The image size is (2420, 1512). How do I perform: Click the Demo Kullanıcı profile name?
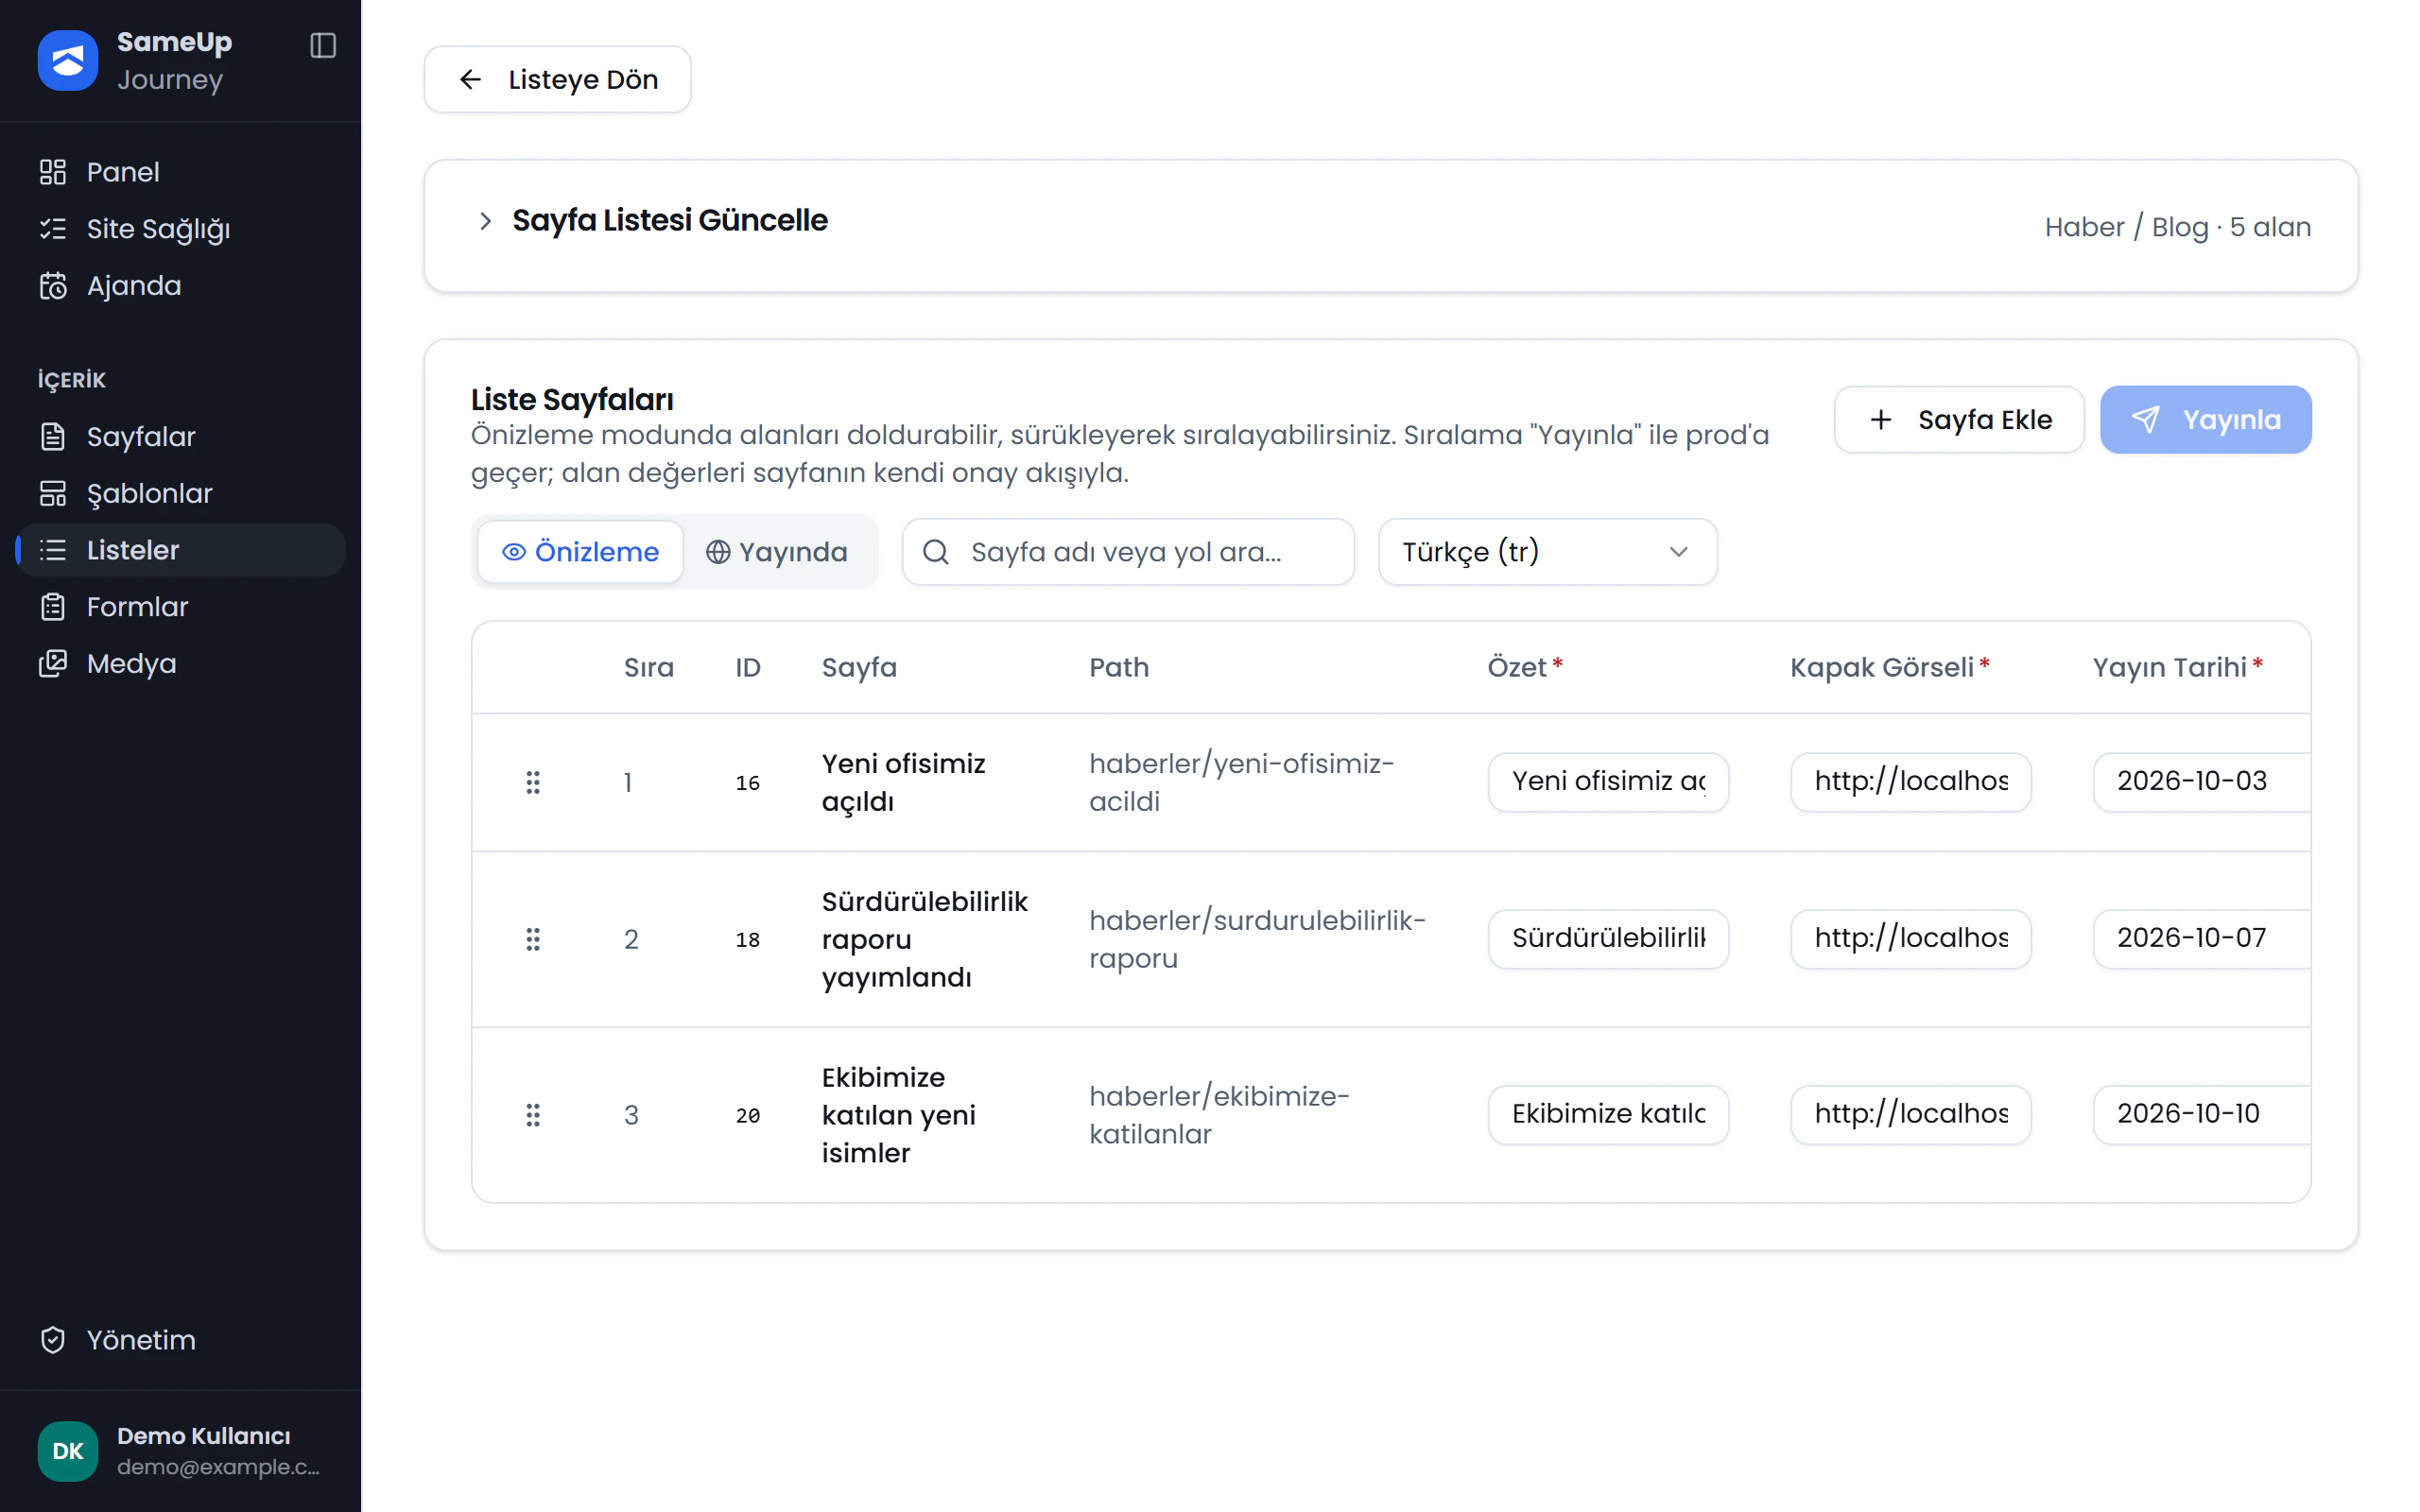(203, 1436)
